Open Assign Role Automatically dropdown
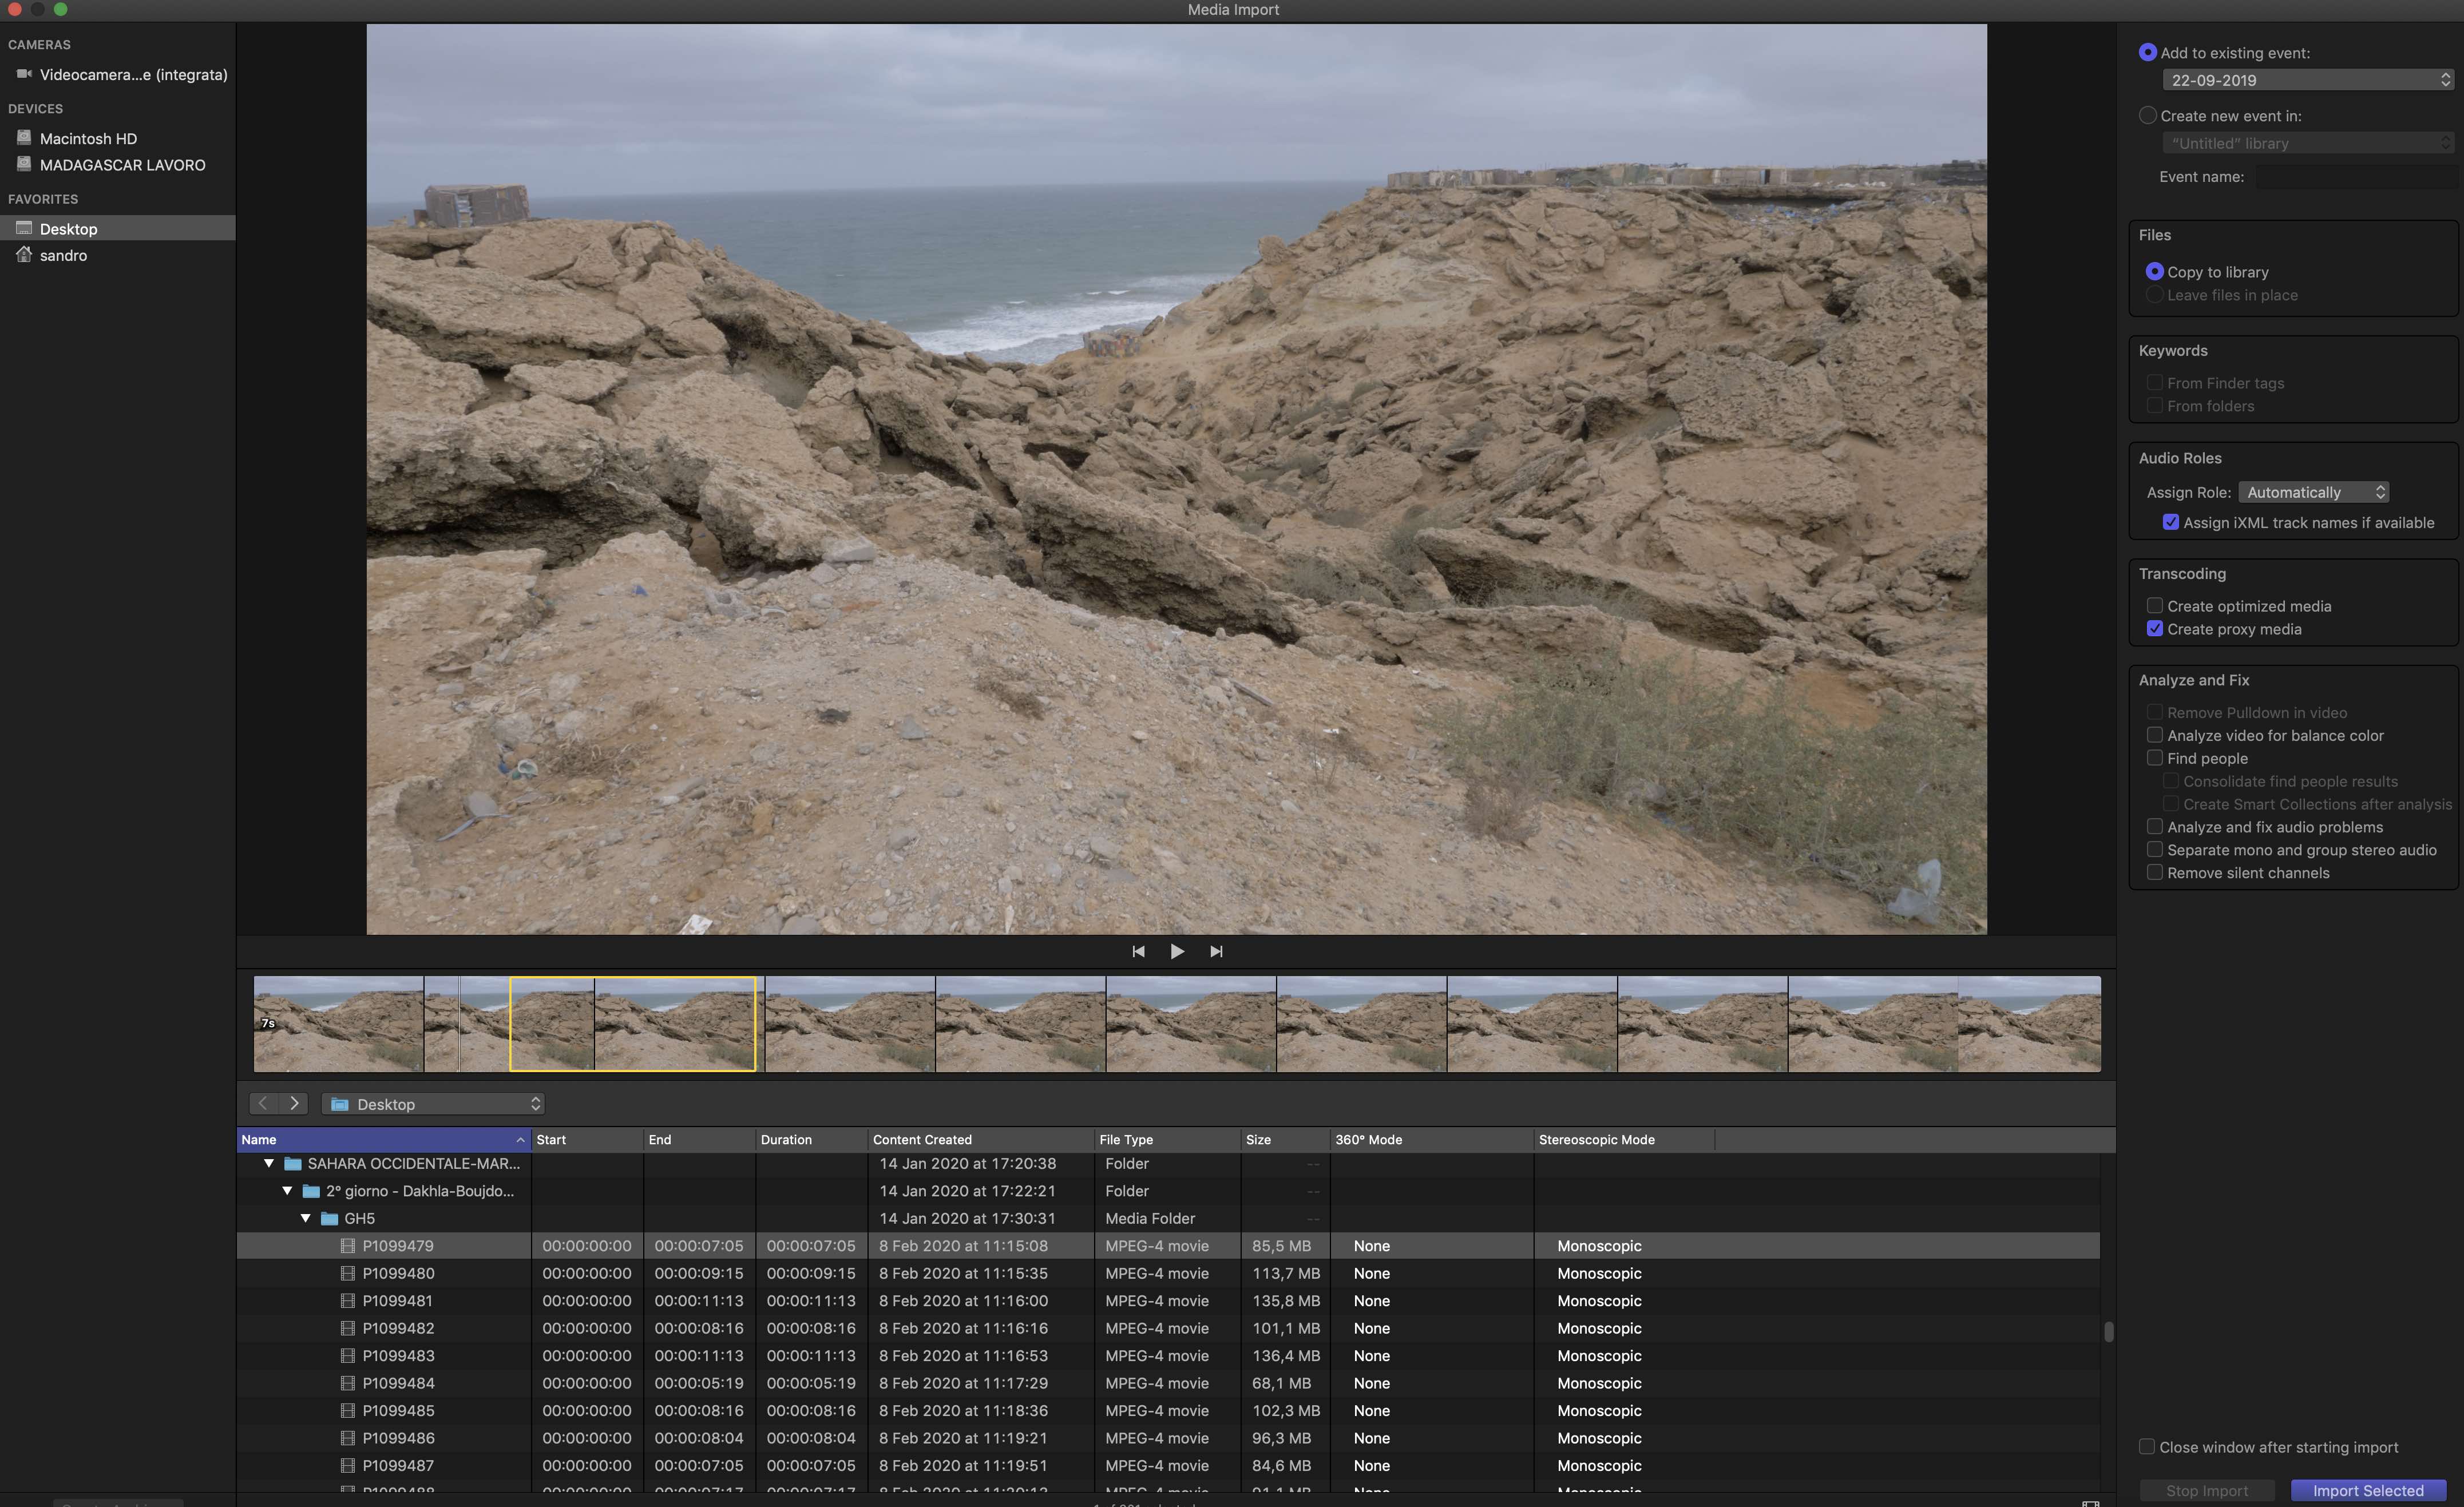 pyautogui.click(x=2314, y=492)
